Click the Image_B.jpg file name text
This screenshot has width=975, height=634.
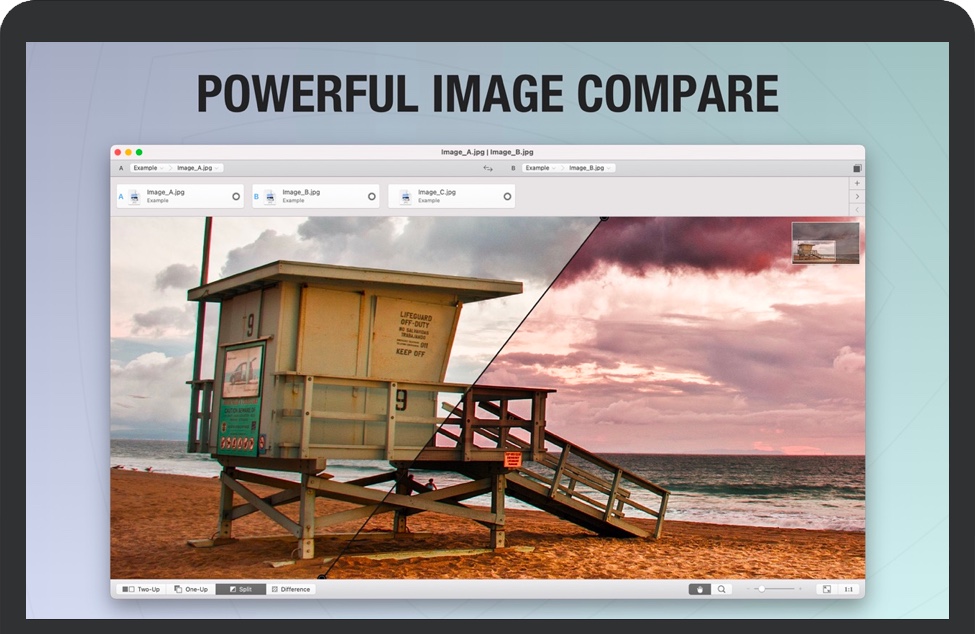pyautogui.click(x=301, y=192)
